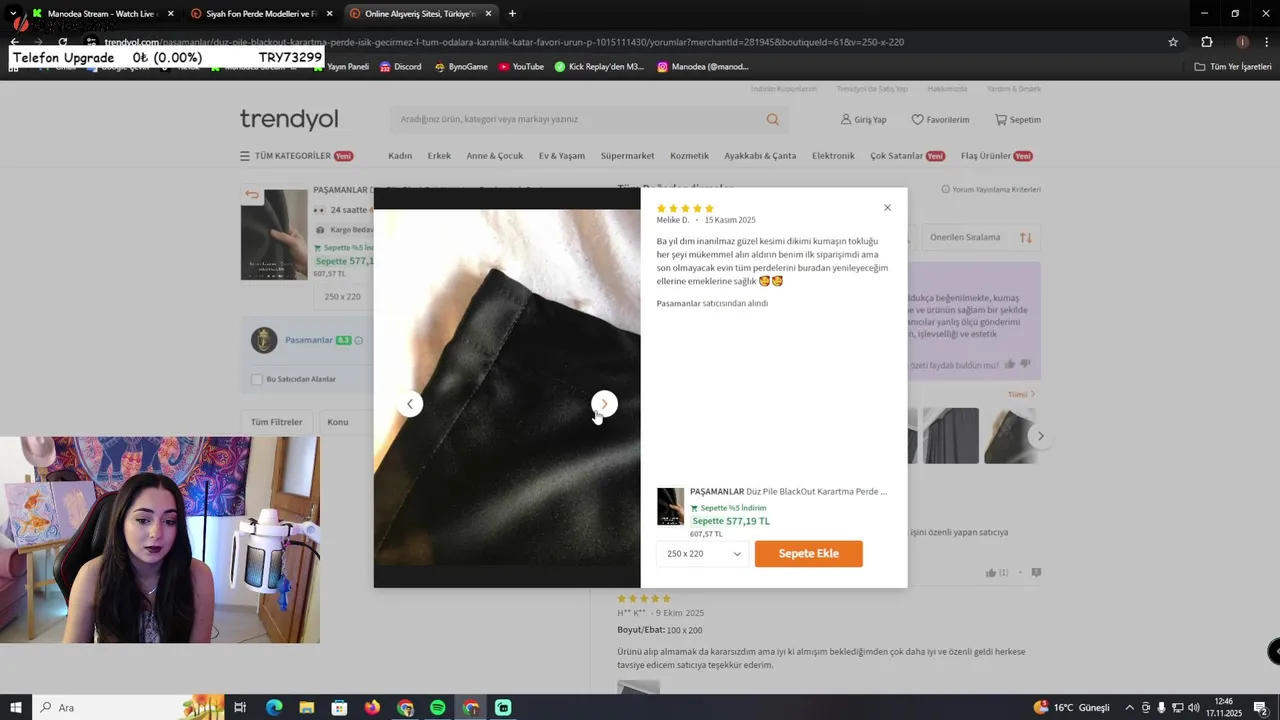The height and width of the screenshot is (720, 1280).
Task: Open the Microsoft Store taskbar icon
Action: pos(340,708)
